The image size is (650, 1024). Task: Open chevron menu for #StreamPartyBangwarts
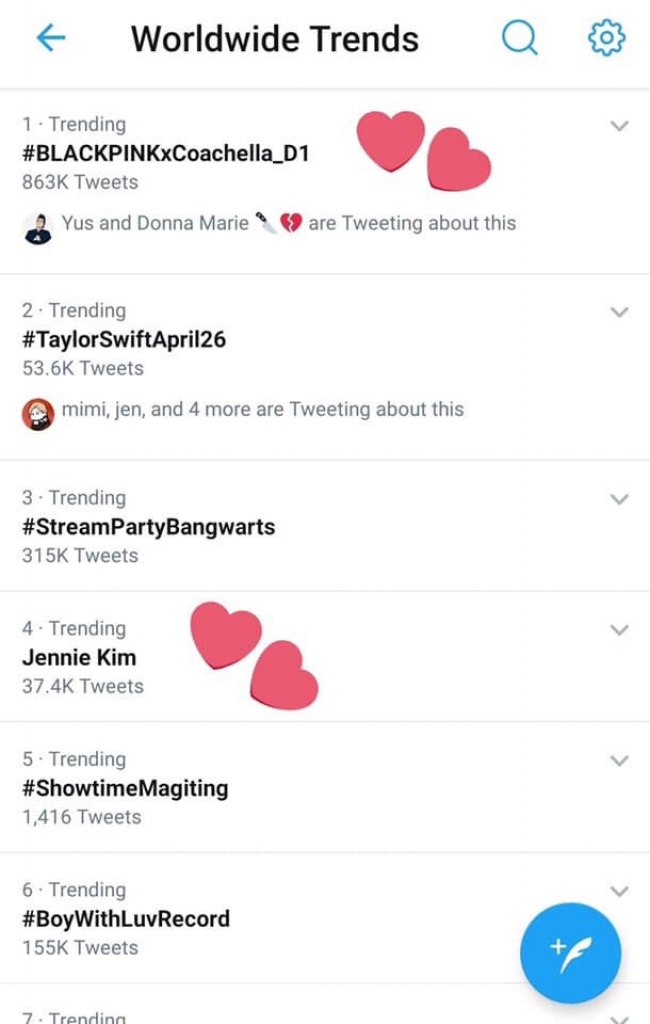619,499
